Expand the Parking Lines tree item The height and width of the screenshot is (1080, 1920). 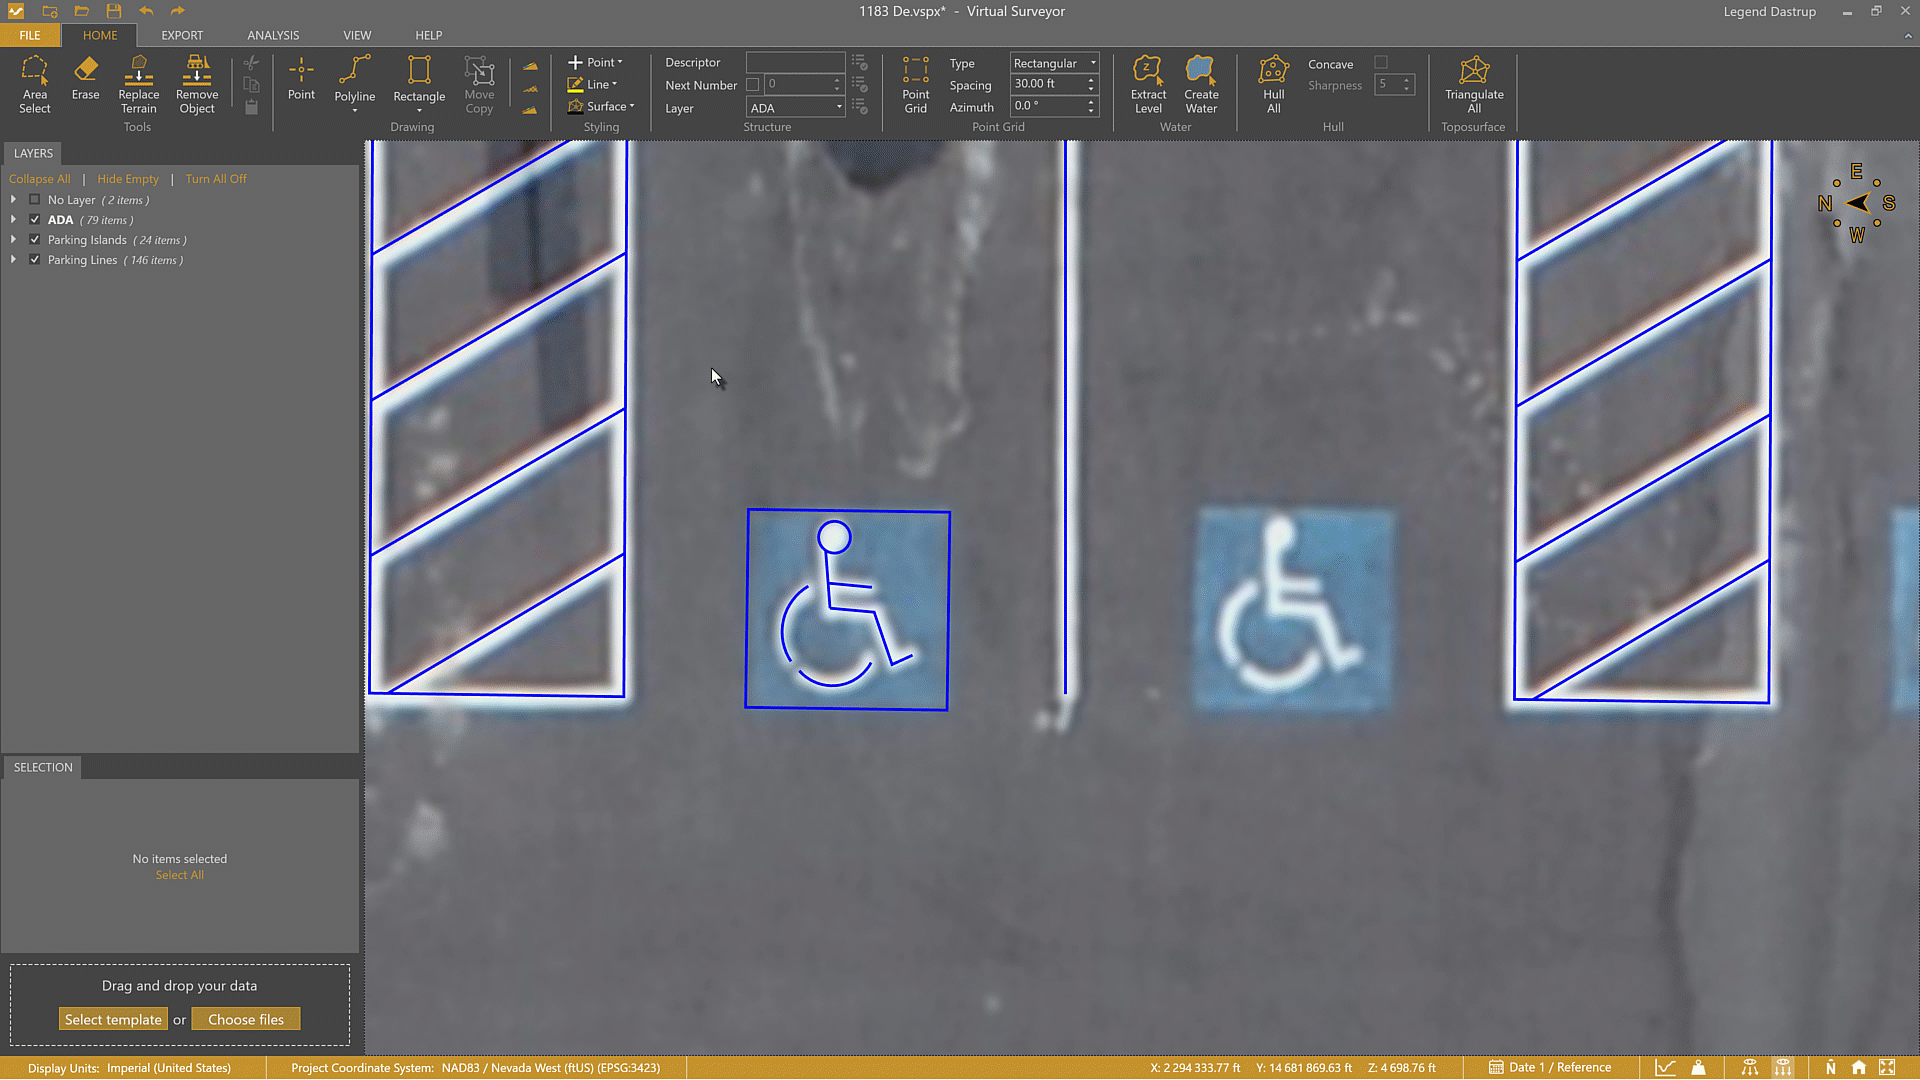[x=13, y=259]
